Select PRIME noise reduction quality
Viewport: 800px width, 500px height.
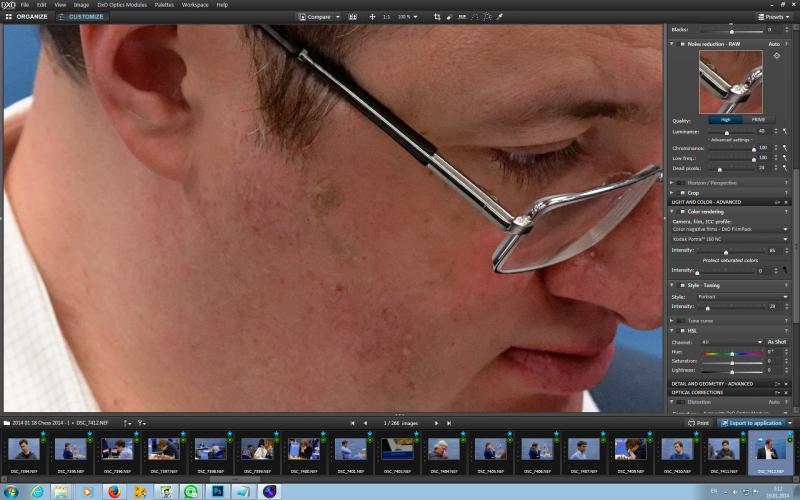[x=758, y=120]
